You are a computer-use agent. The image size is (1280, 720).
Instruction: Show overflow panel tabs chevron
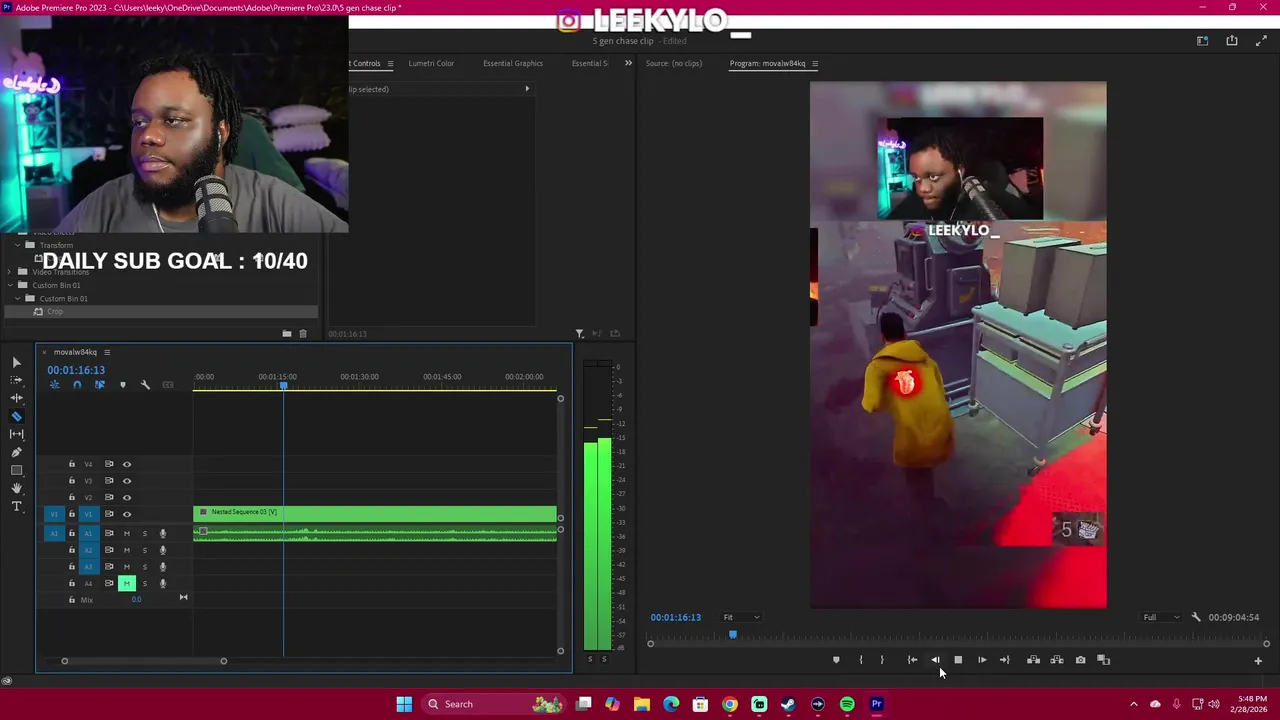[628, 63]
